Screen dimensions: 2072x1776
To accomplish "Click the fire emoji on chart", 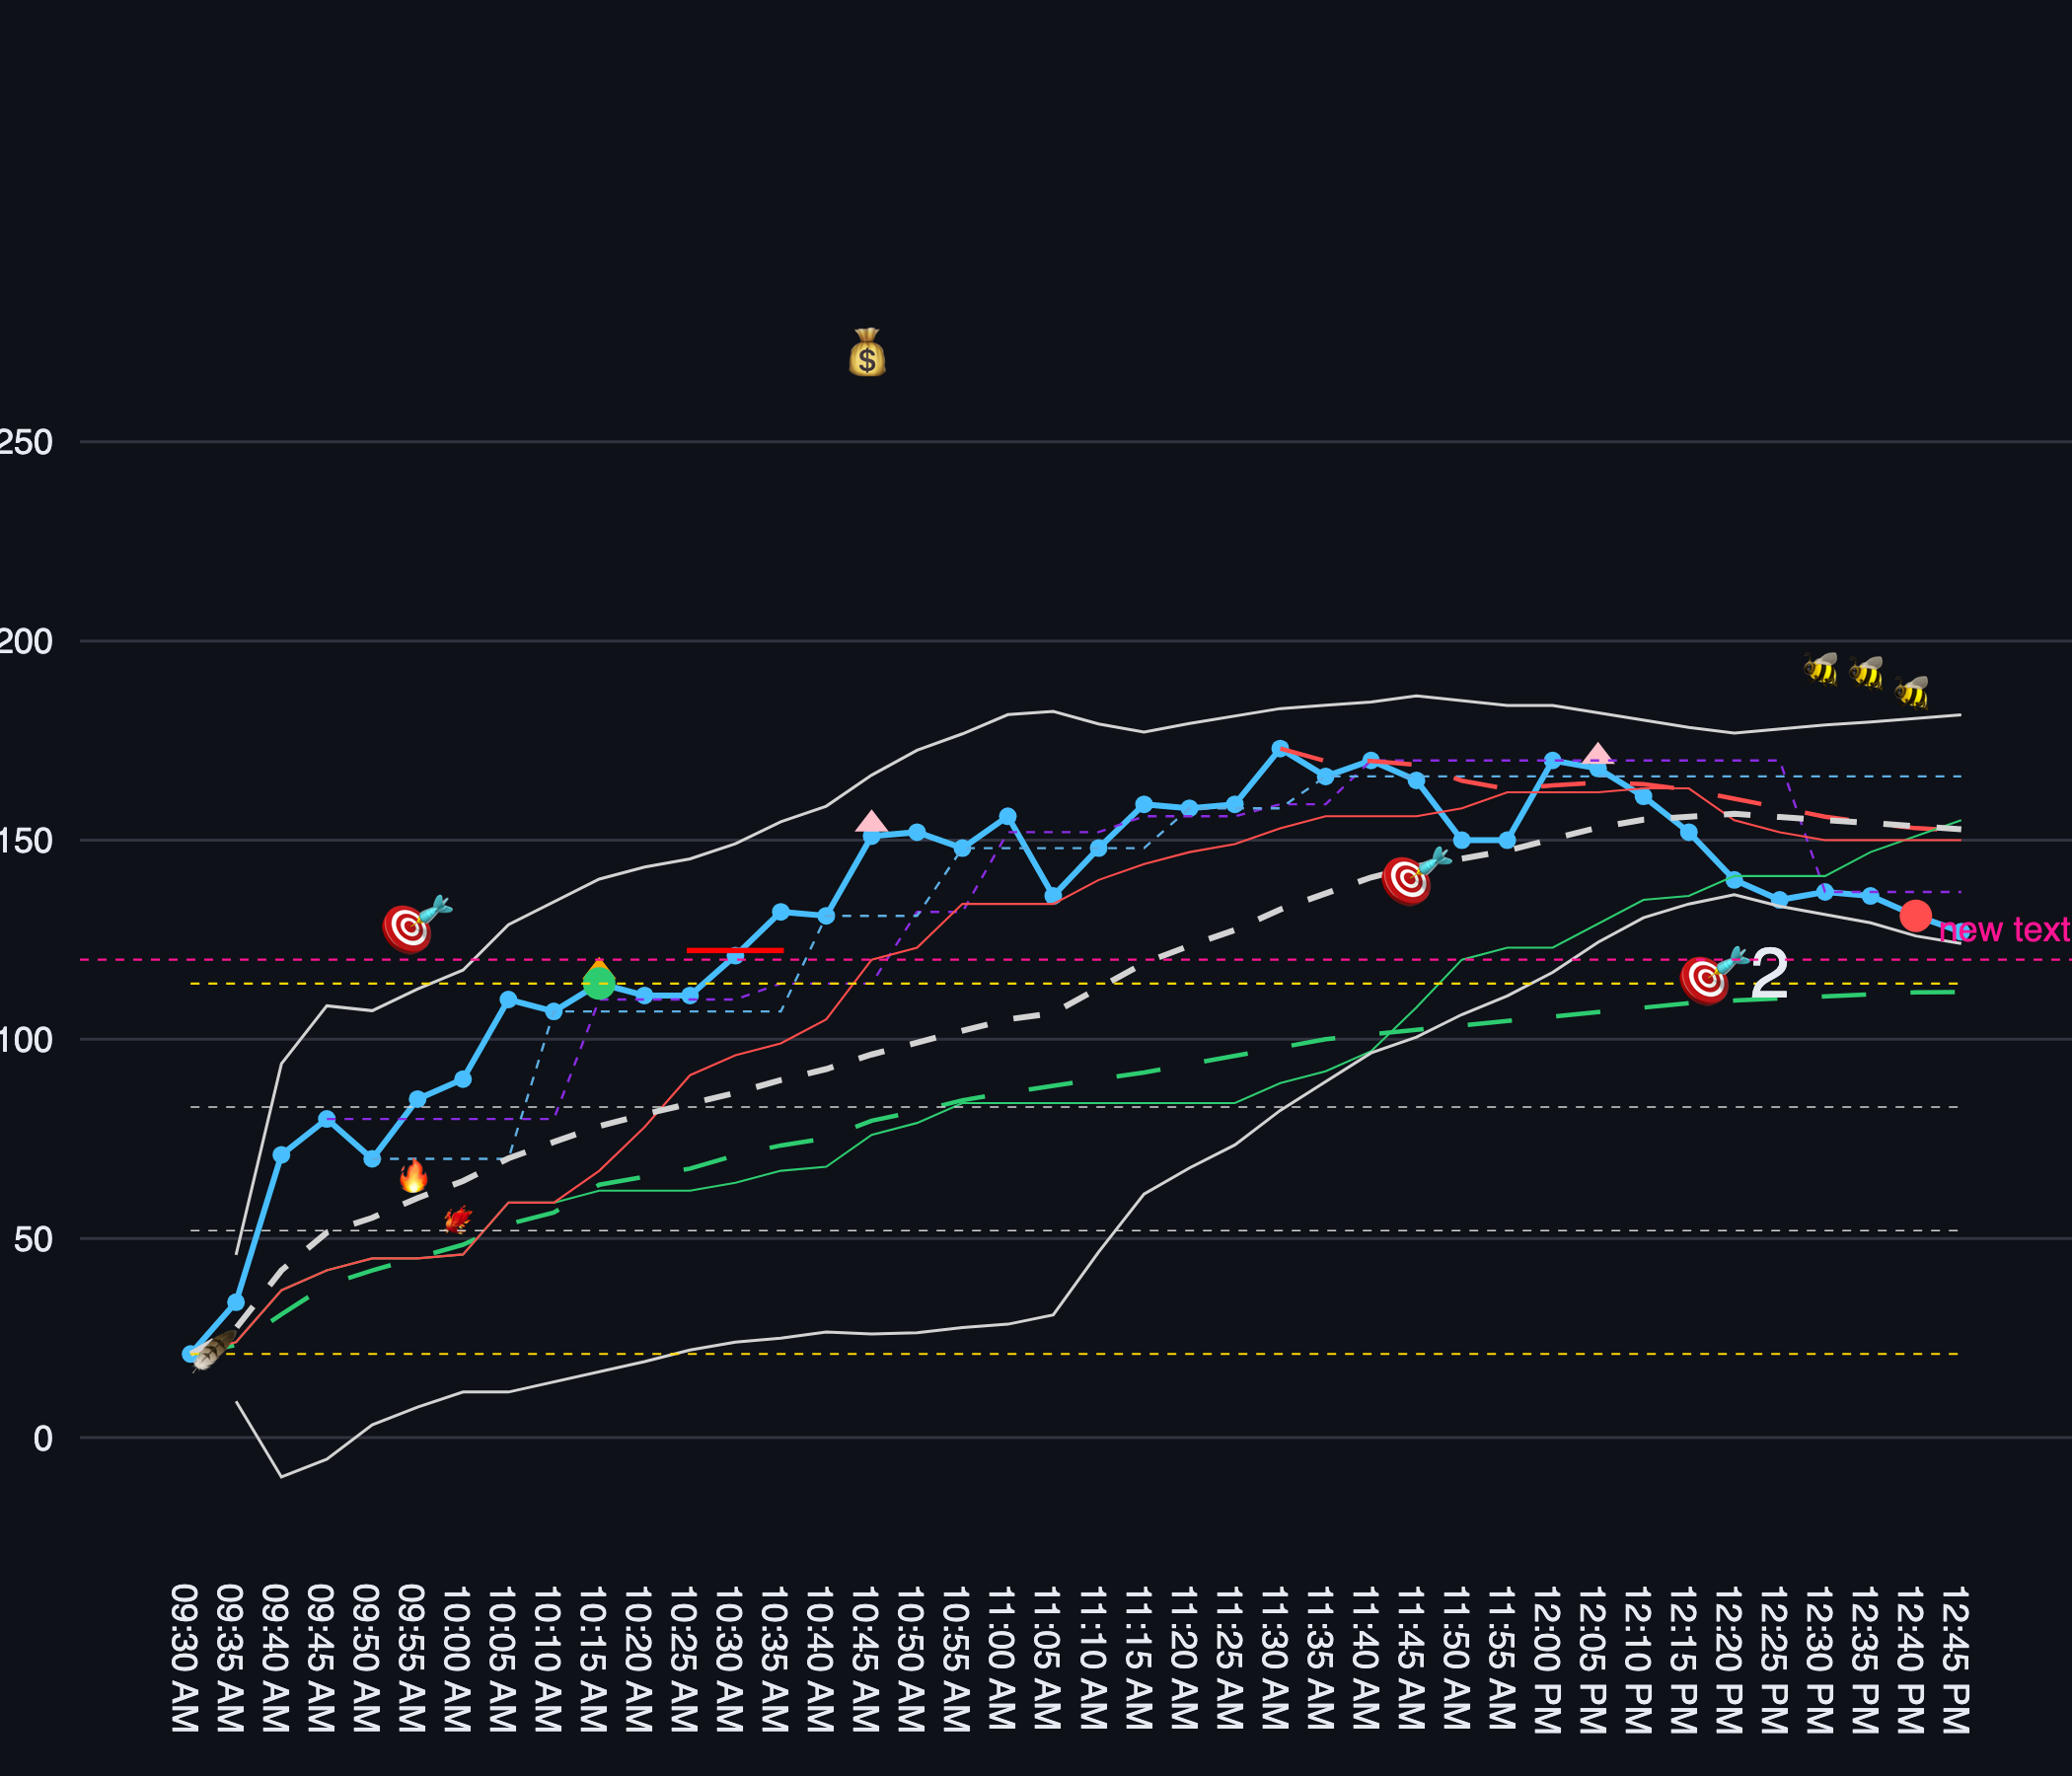I will coord(413,1176).
